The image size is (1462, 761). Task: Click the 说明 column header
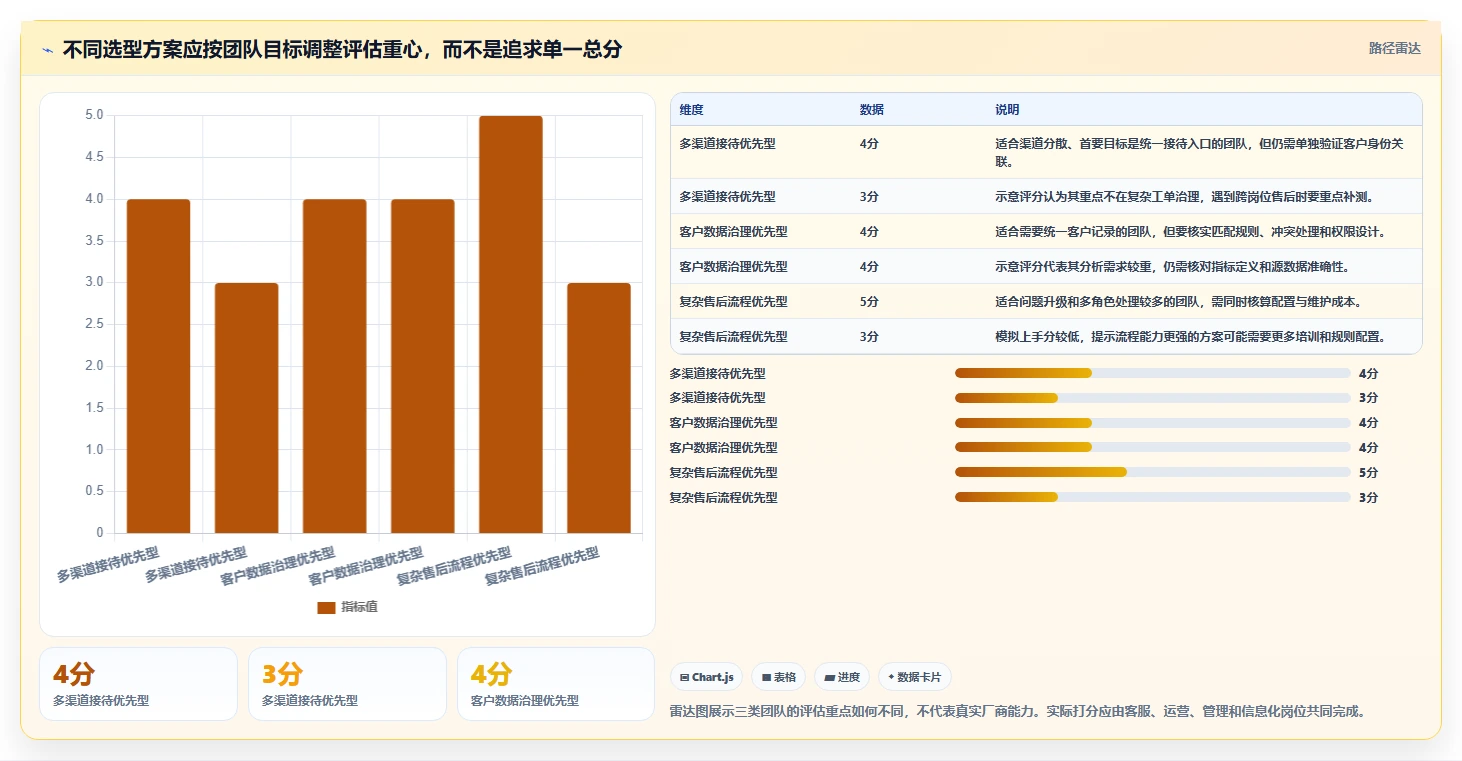(x=1006, y=110)
